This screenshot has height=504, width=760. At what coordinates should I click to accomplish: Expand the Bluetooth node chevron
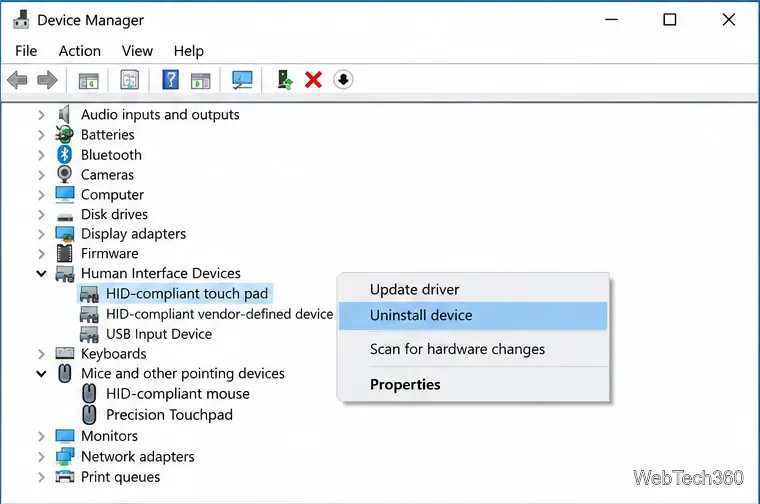tap(42, 155)
